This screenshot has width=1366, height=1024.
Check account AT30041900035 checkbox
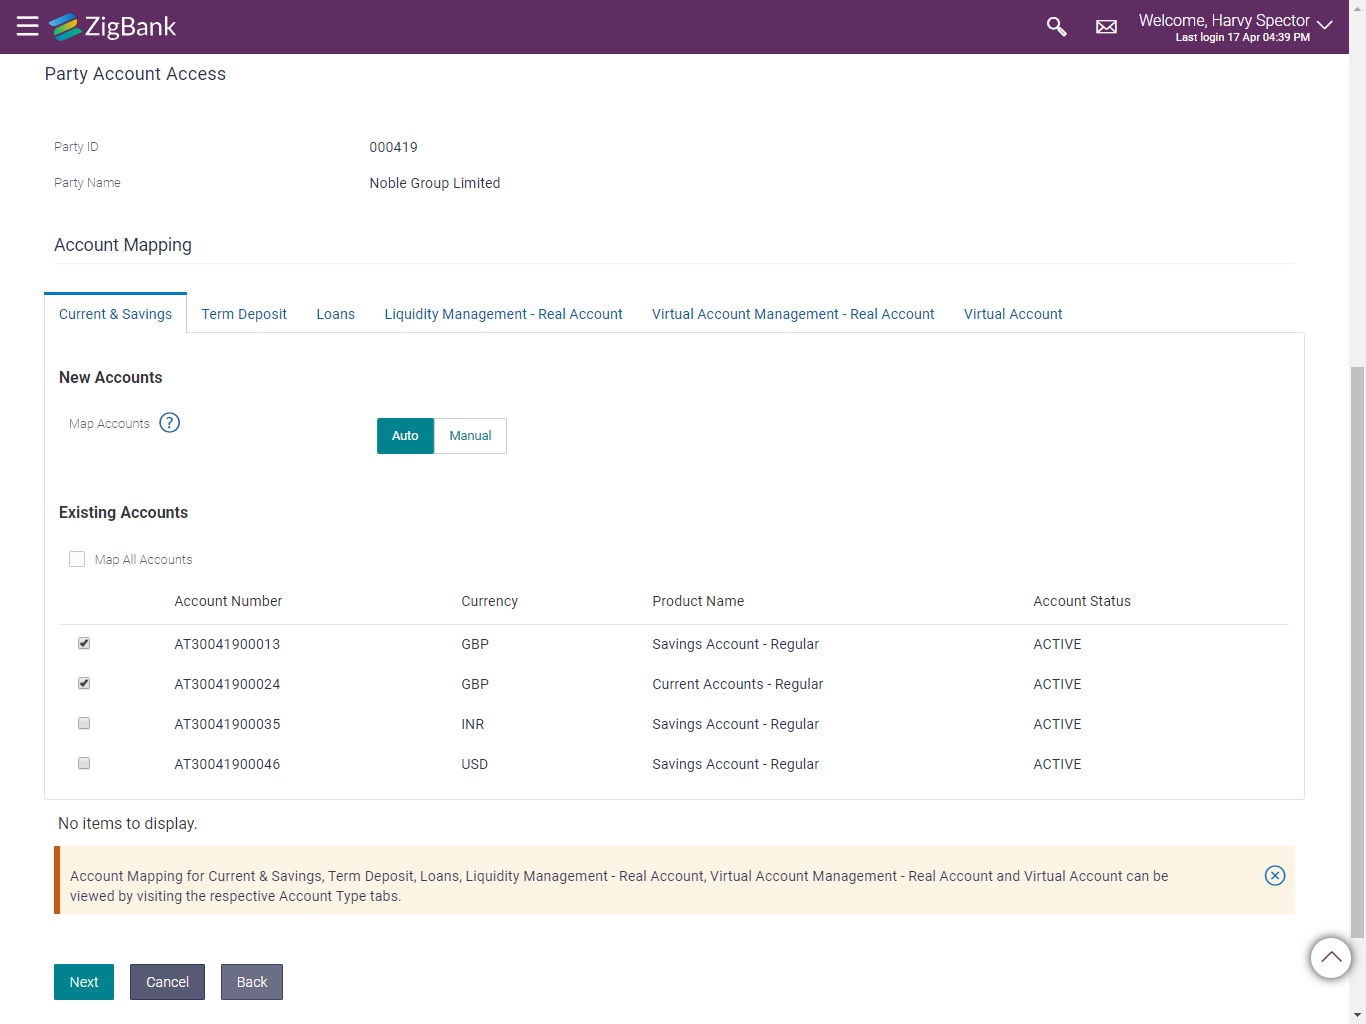click(x=84, y=723)
